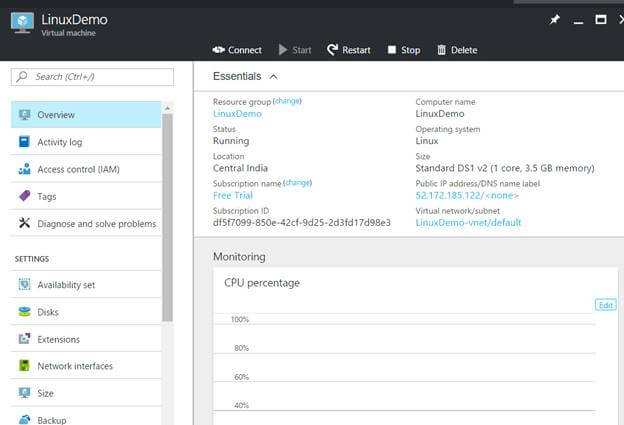Open Diagnose and solve problems
The height and width of the screenshot is (425, 624).
(96, 224)
